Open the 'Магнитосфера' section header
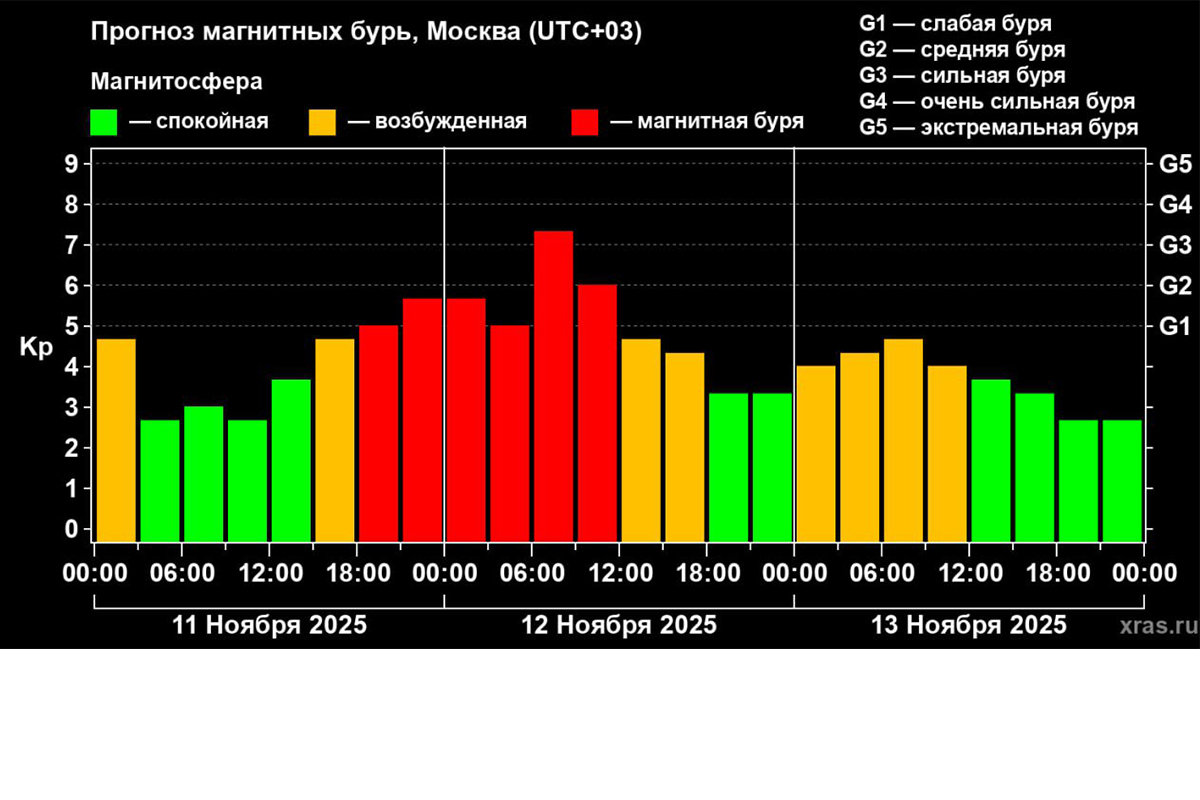 click(x=176, y=81)
